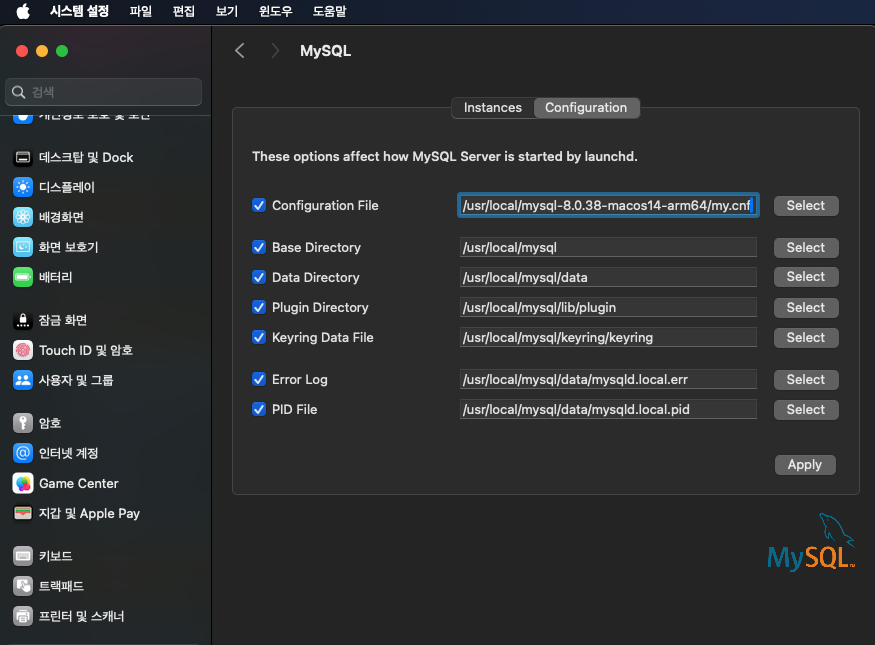Click Select for PID File
This screenshot has height=645, width=875.
[x=806, y=410]
